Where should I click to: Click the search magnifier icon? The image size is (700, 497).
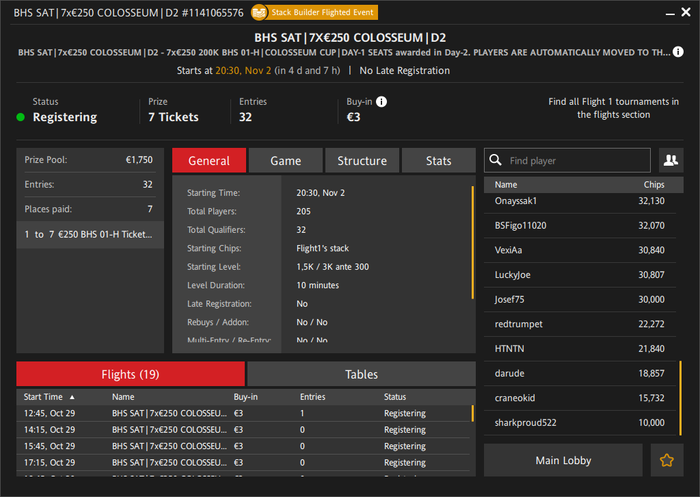point(495,160)
